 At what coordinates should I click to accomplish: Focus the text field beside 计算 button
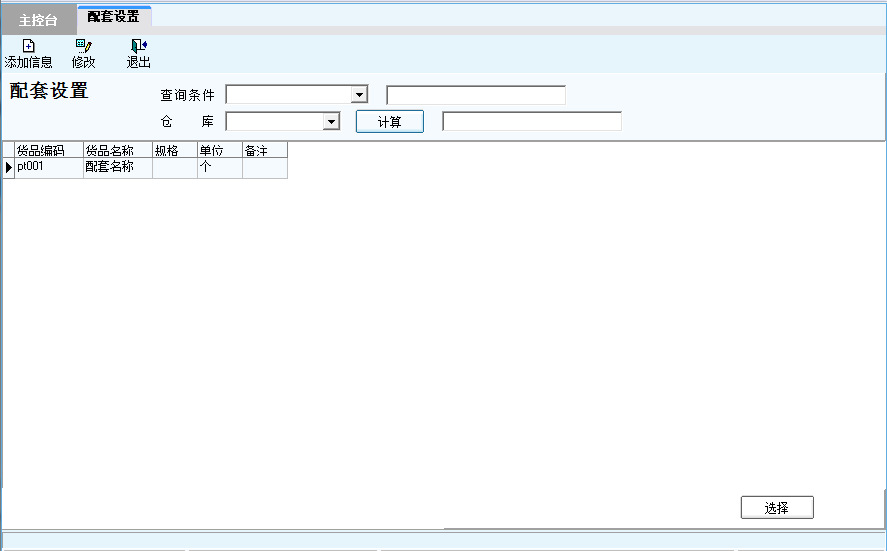tap(532, 121)
